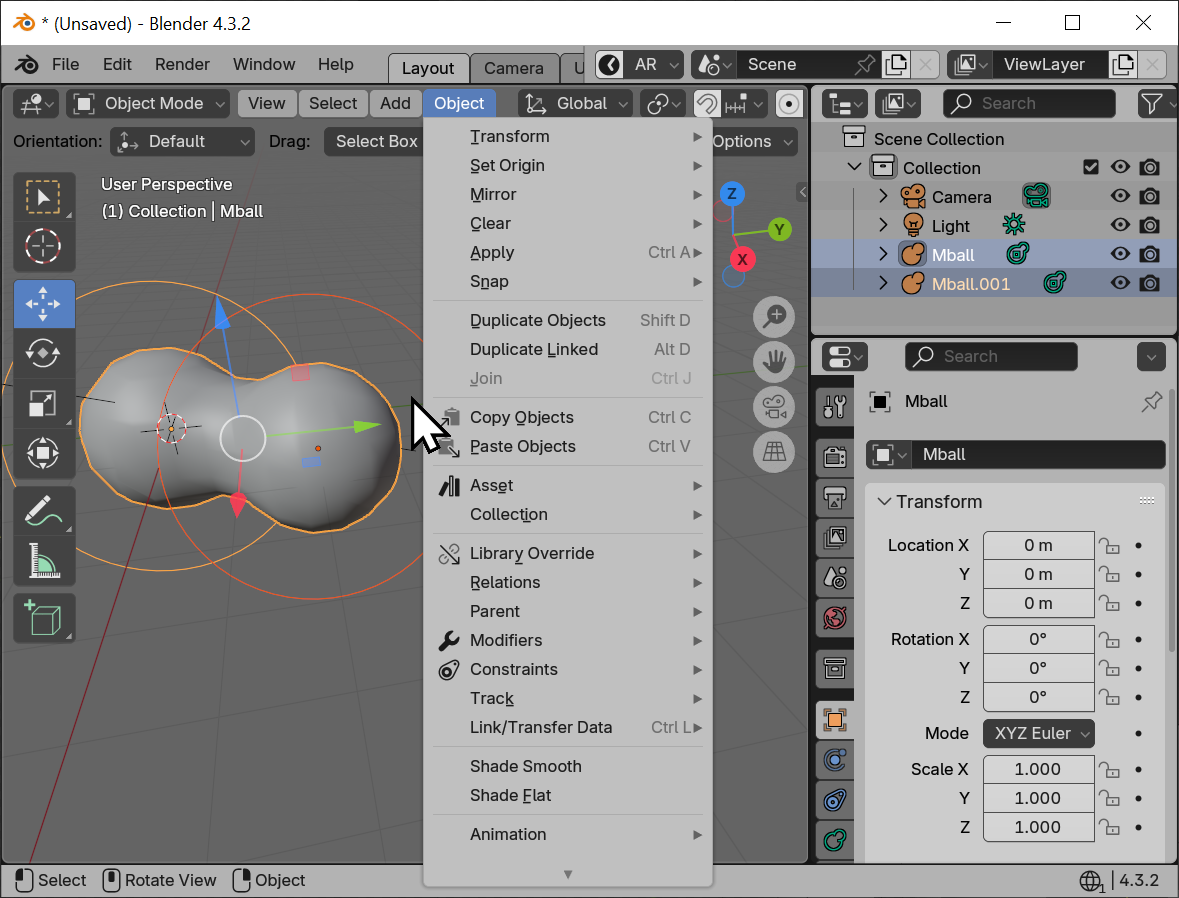Click the Select button in header

pyautogui.click(x=333, y=104)
